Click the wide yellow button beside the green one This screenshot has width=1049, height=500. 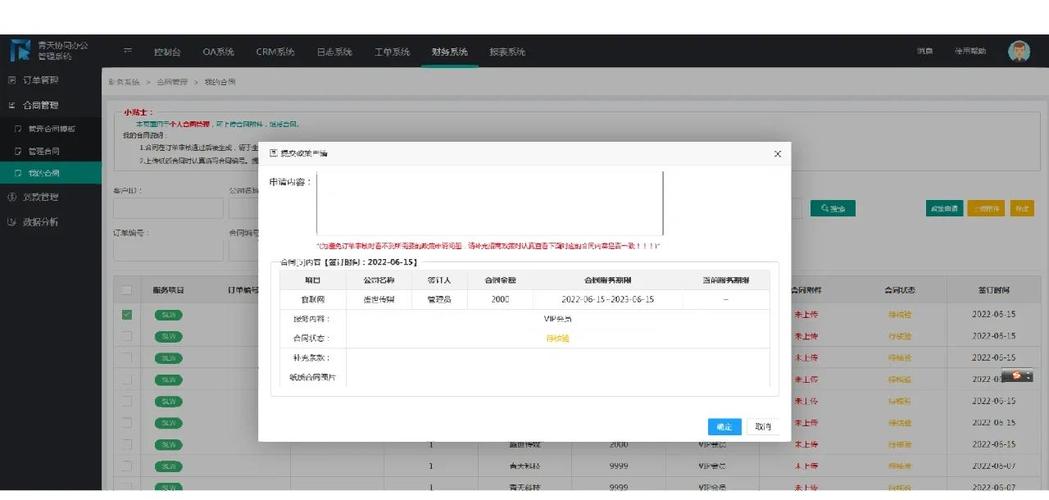point(985,209)
